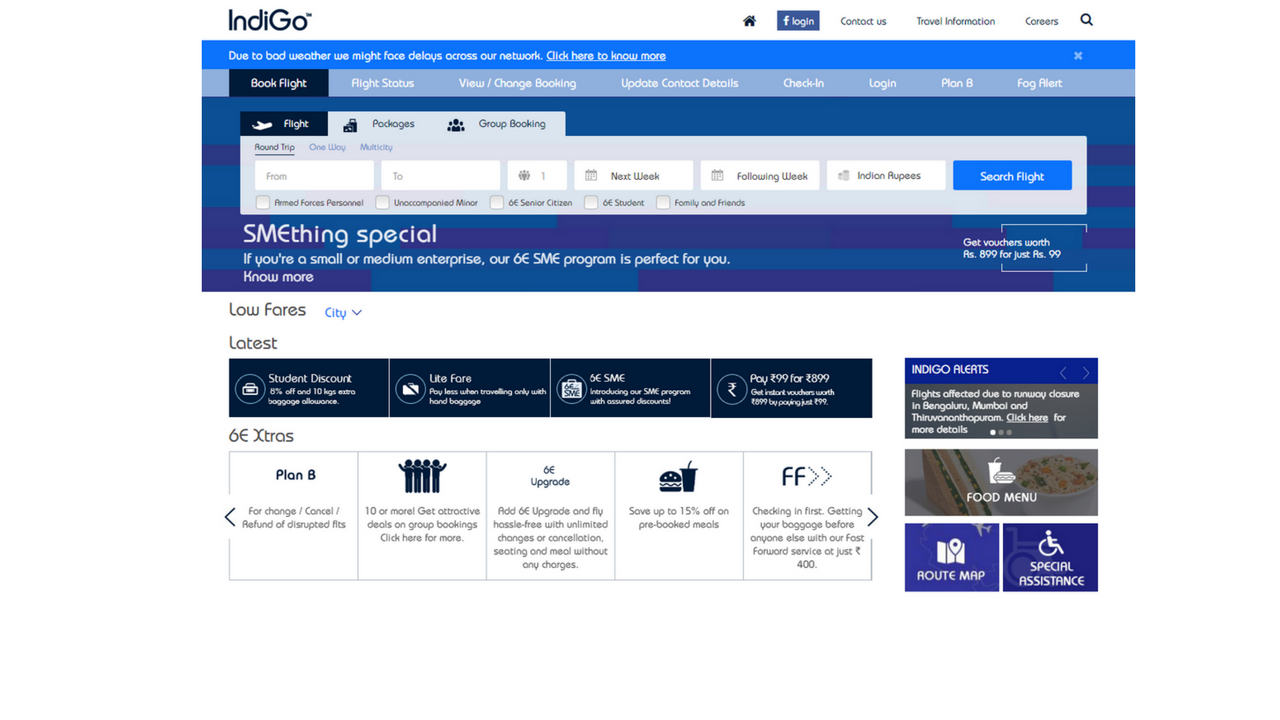Click the Lite Fare no-baggage icon

coord(410,388)
